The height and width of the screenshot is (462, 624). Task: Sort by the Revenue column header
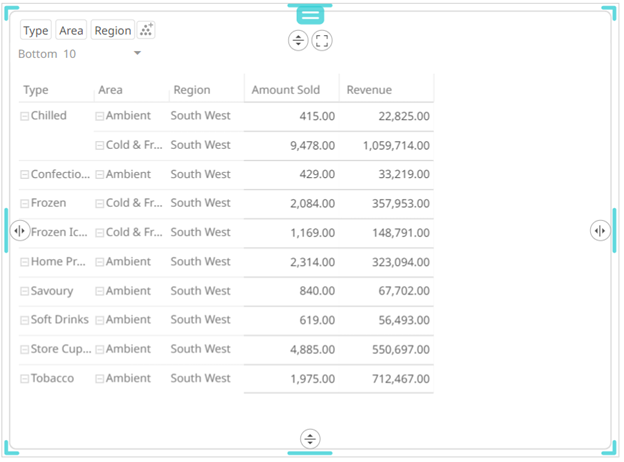click(x=369, y=90)
